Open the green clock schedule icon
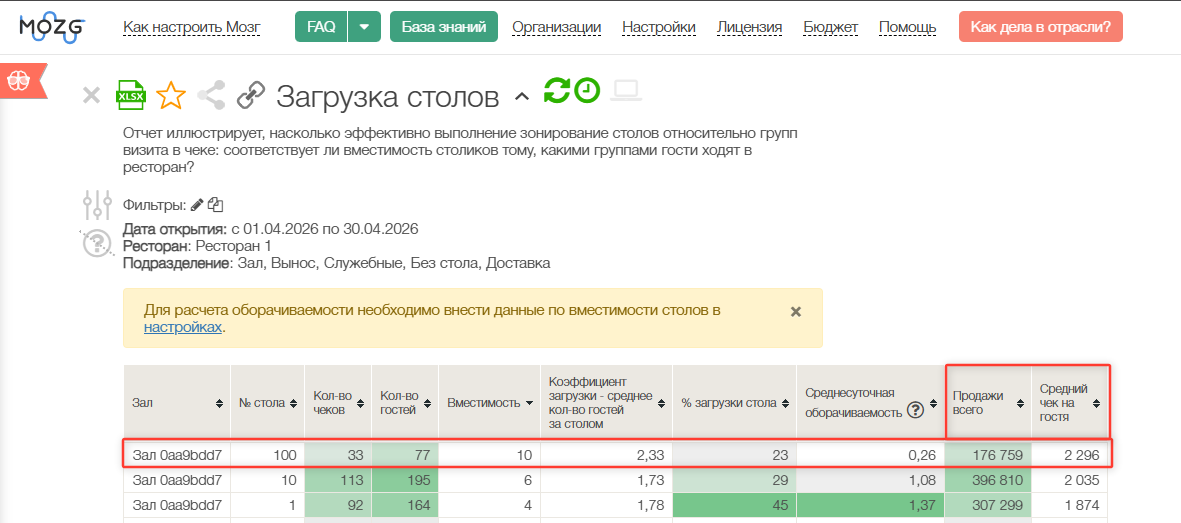This screenshot has width=1181, height=523. coord(587,90)
